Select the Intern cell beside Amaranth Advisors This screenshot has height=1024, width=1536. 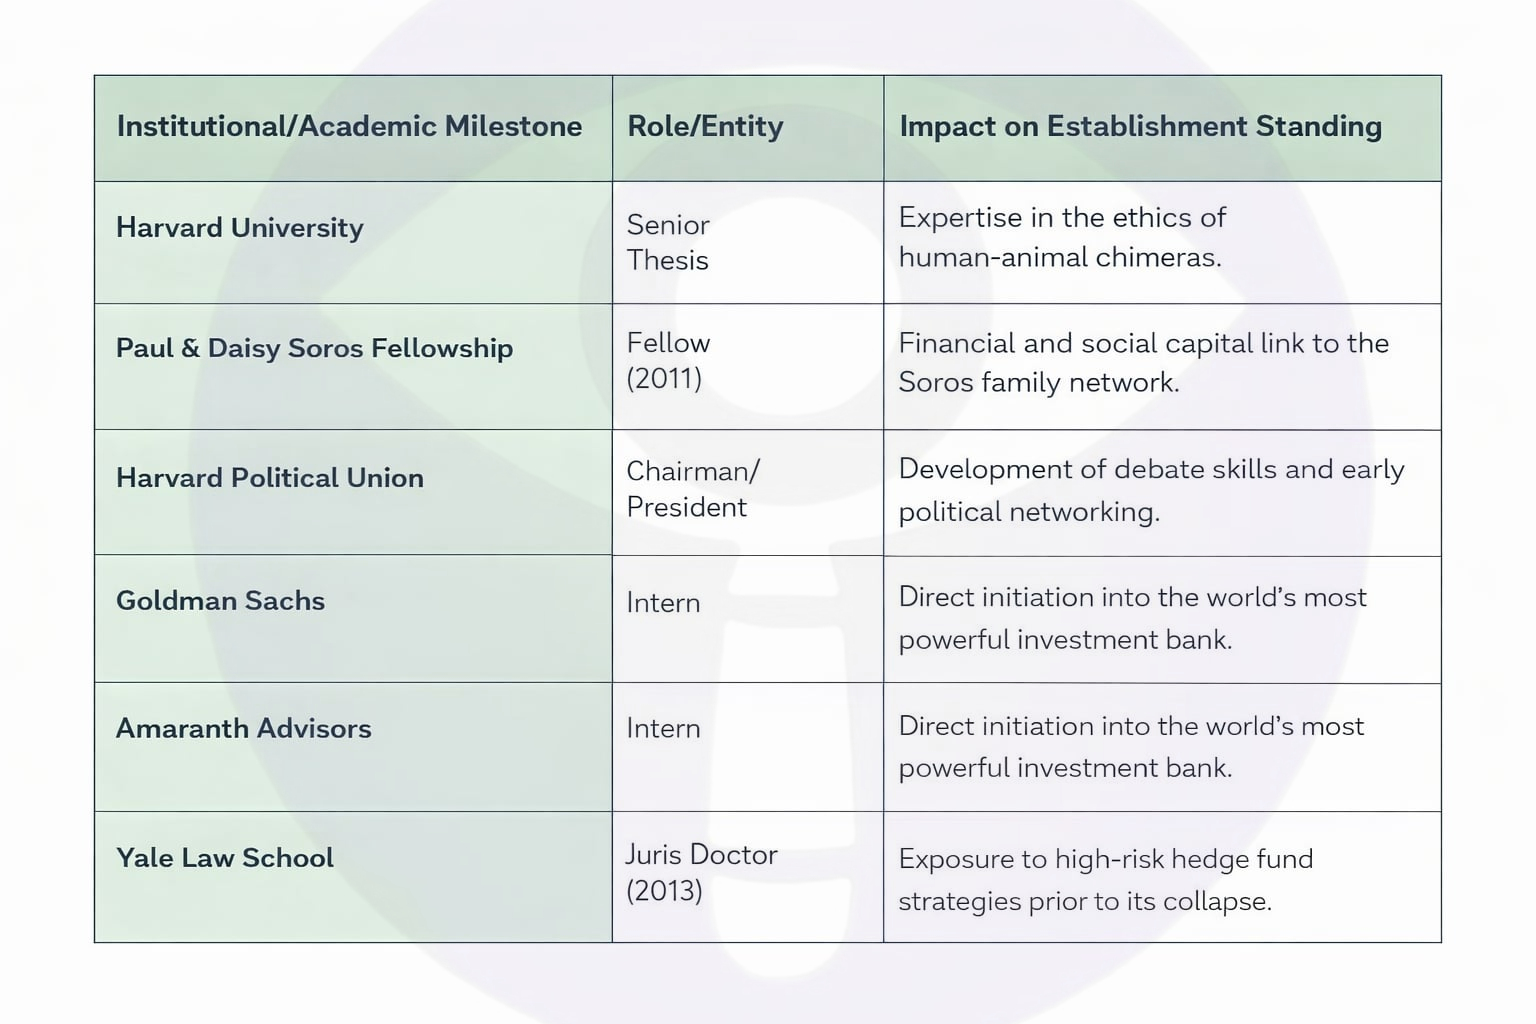(x=663, y=728)
